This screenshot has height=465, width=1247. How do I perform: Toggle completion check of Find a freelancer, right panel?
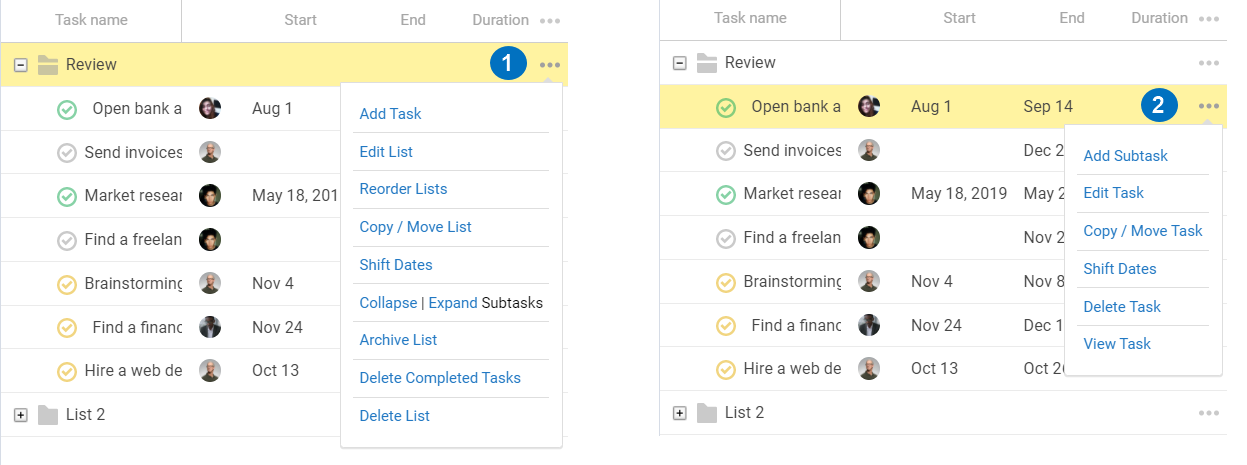tap(726, 239)
